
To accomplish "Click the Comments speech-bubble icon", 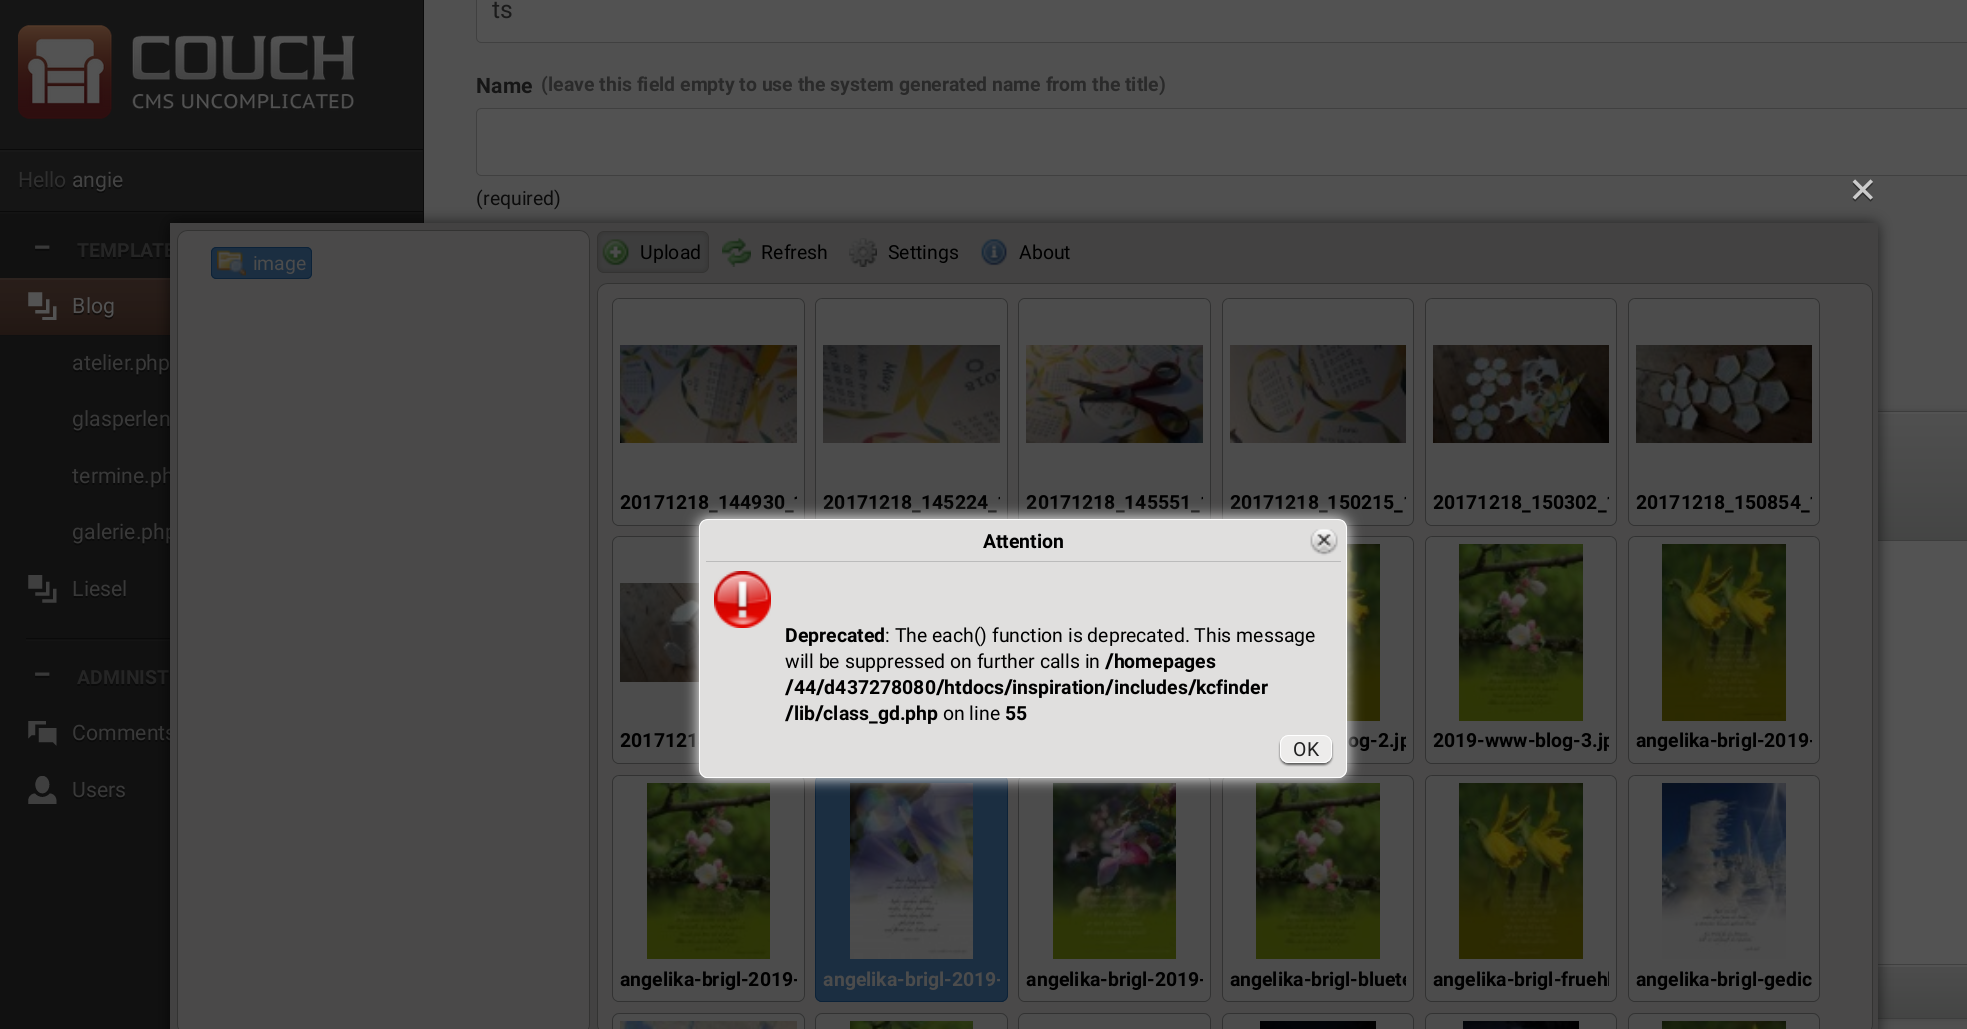I will (42, 733).
